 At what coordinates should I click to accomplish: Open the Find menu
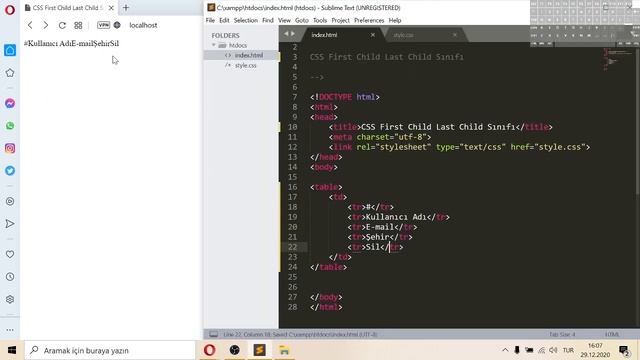point(268,20)
